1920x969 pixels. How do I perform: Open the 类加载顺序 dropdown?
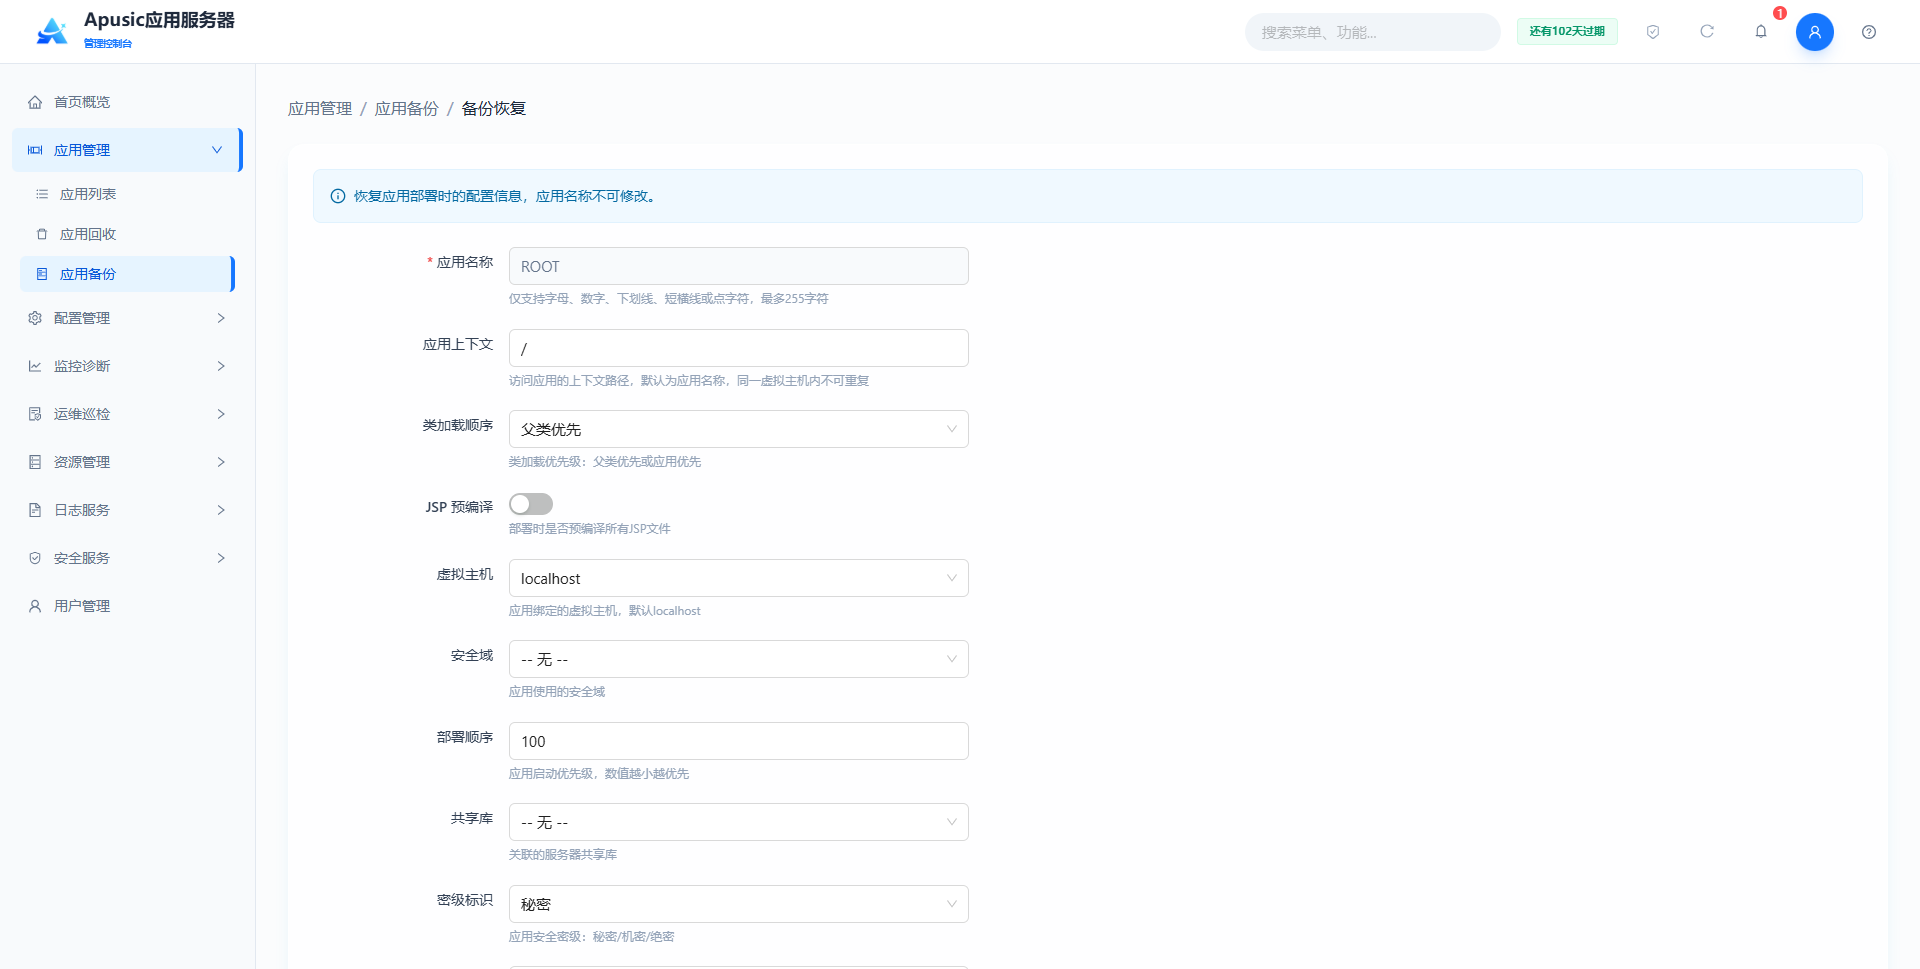pos(739,429)
